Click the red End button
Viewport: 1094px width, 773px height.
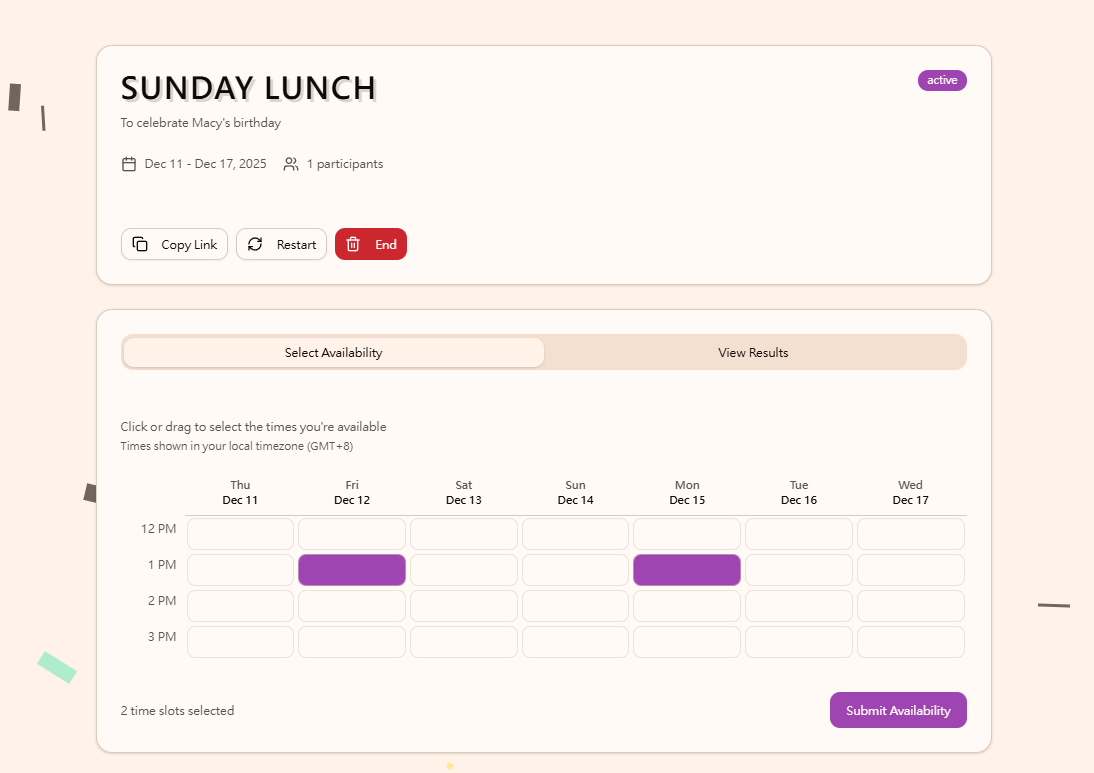(371, 243)
